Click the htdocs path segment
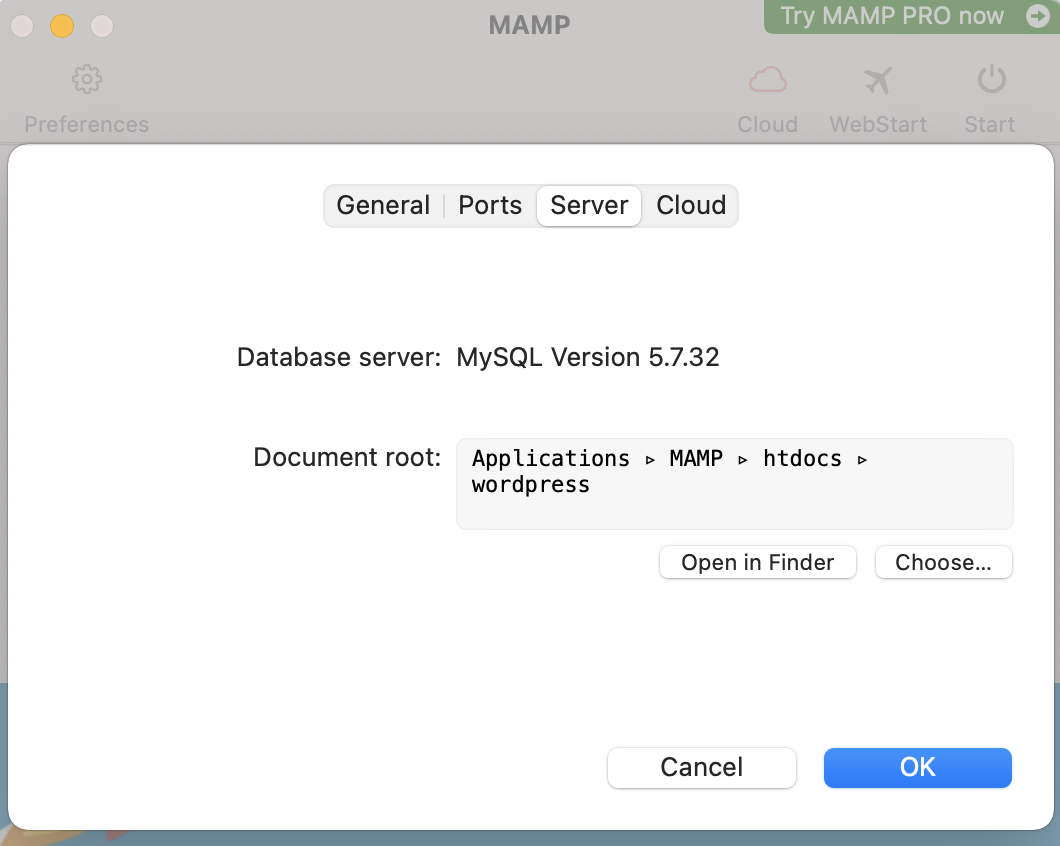This screenshot has width=1060, height=846. pos(802,459)
